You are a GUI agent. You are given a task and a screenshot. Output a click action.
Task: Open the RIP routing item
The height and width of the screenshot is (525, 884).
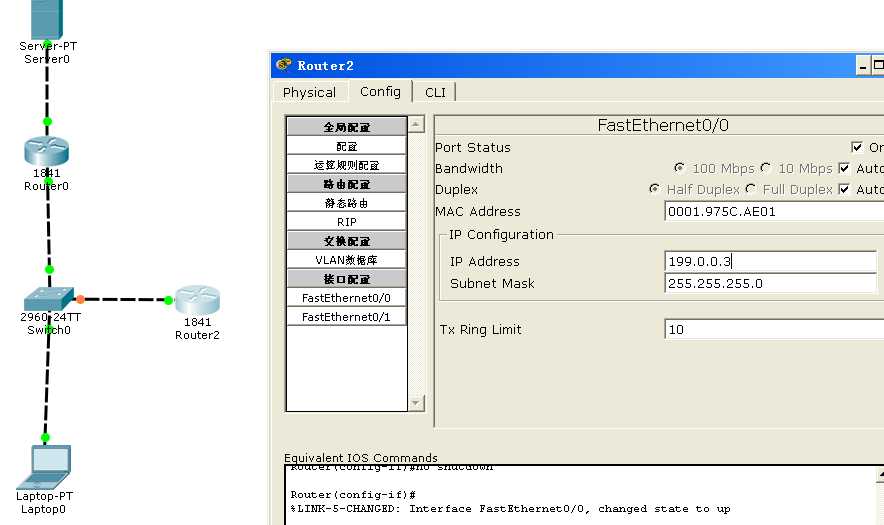346,222
